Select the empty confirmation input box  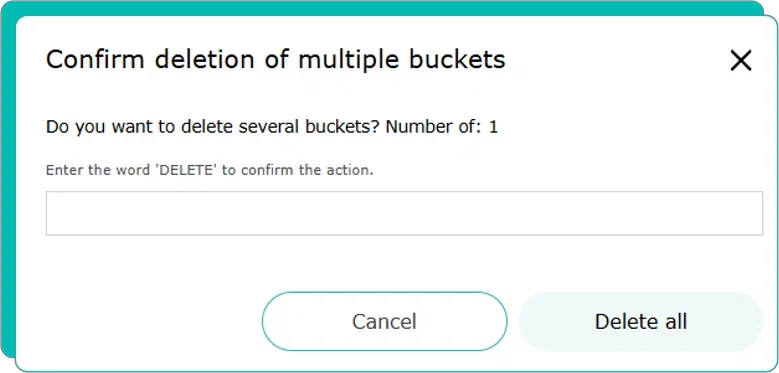pyautogui.click(x=404, y=213)
